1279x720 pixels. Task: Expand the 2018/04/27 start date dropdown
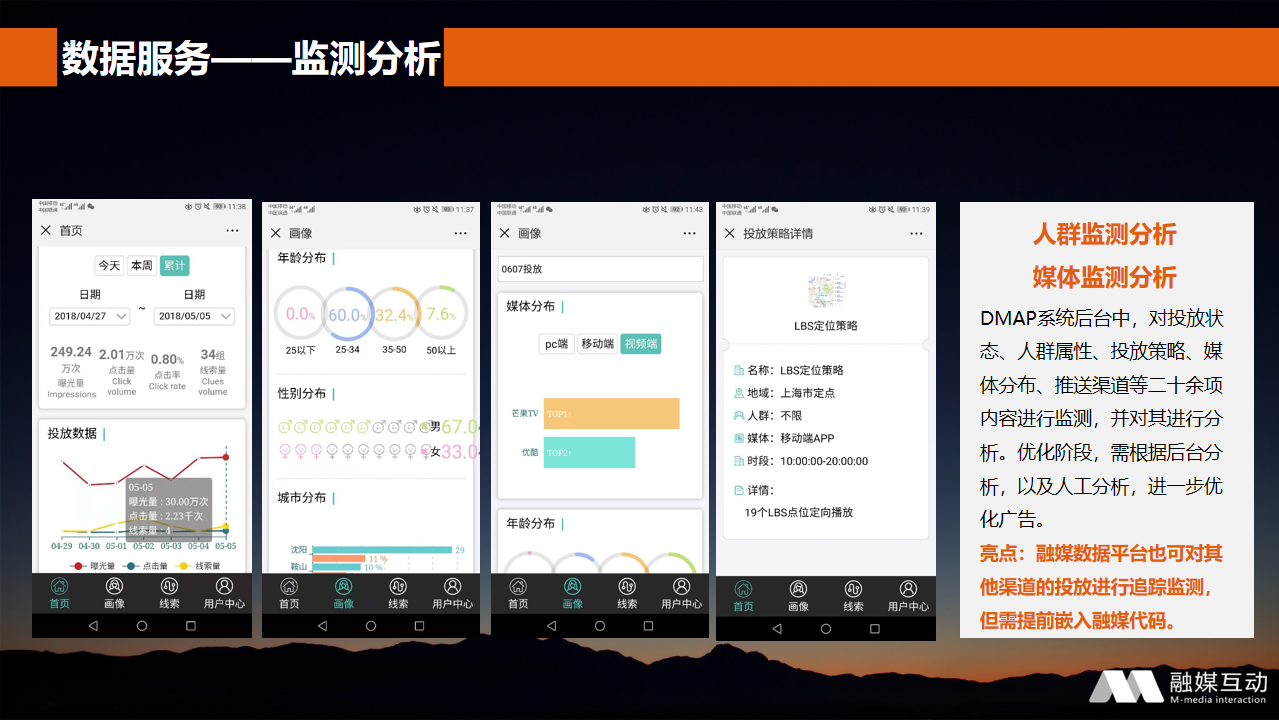pos(90,316)
